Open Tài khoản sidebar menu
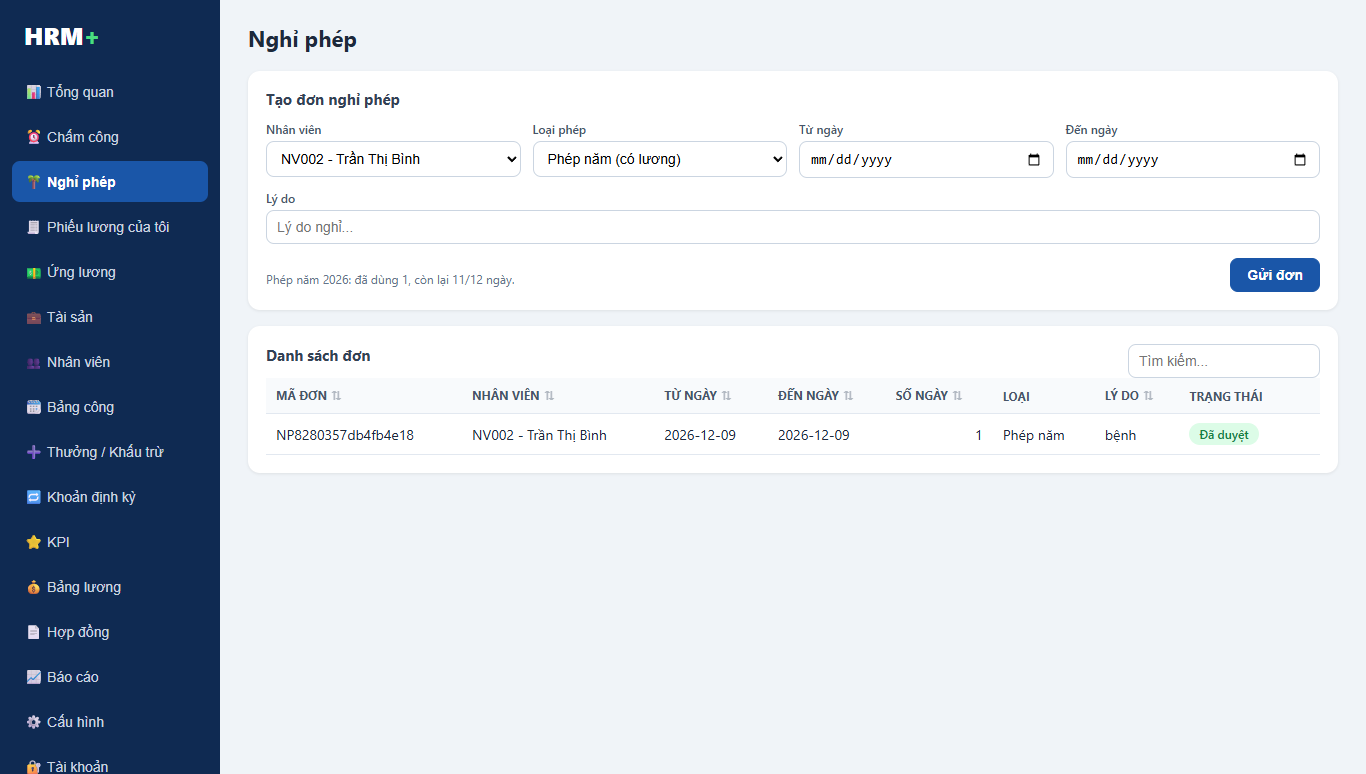 pos(110,764)
